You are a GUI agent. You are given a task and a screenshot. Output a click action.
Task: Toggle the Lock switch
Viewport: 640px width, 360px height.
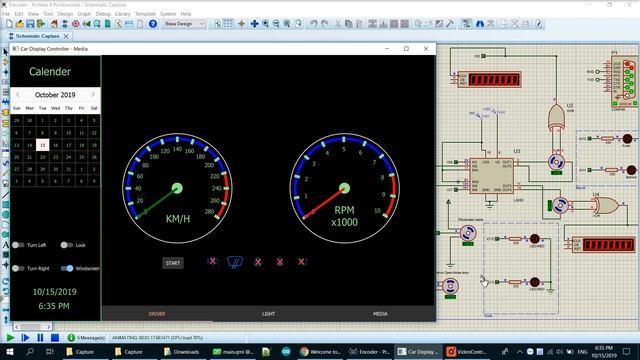pos(67,245)
